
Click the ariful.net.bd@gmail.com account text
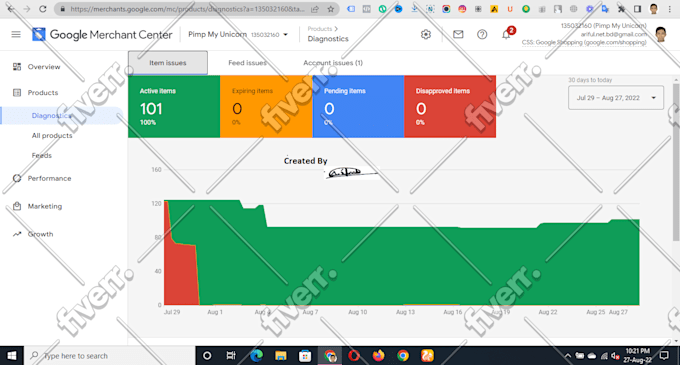pos(614,34)
